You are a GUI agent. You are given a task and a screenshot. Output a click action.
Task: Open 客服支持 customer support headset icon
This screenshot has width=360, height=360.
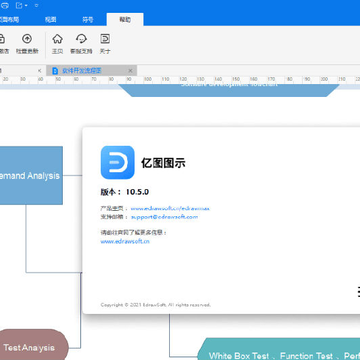pos(81,39)
